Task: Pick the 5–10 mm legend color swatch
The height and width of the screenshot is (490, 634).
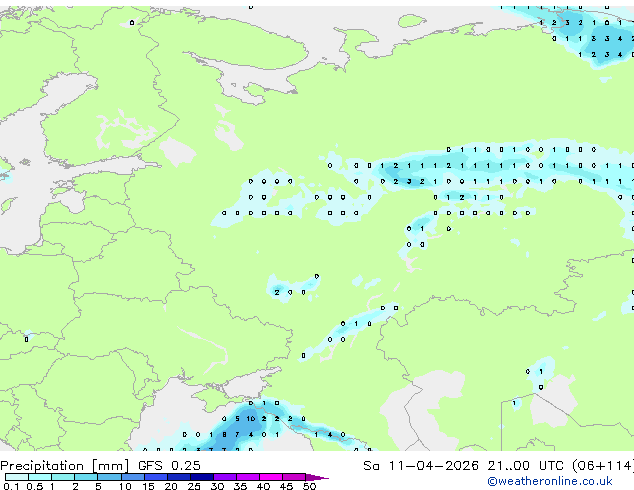Action: click(109, 477)
